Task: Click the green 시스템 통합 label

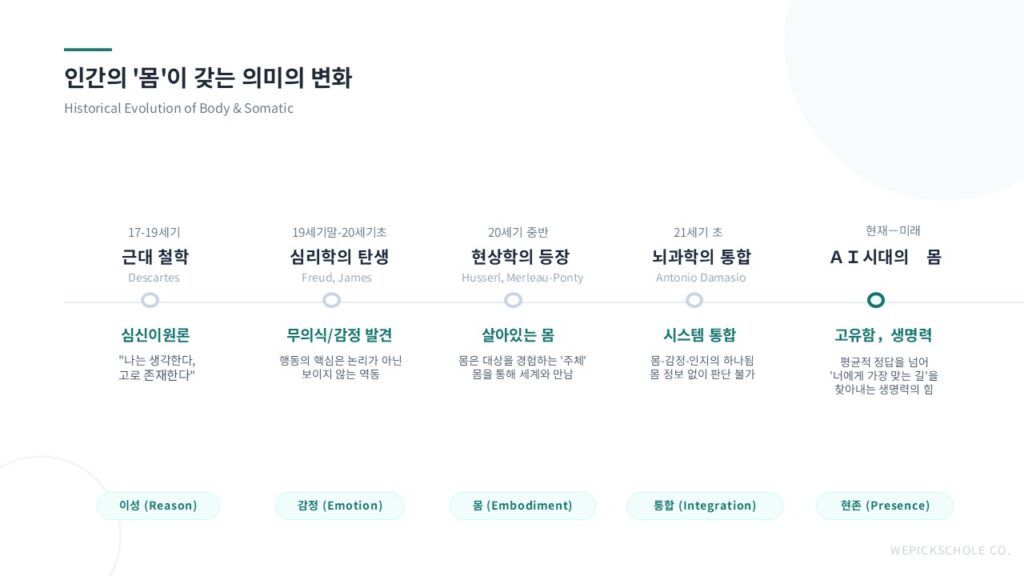Action: [700, 335]
